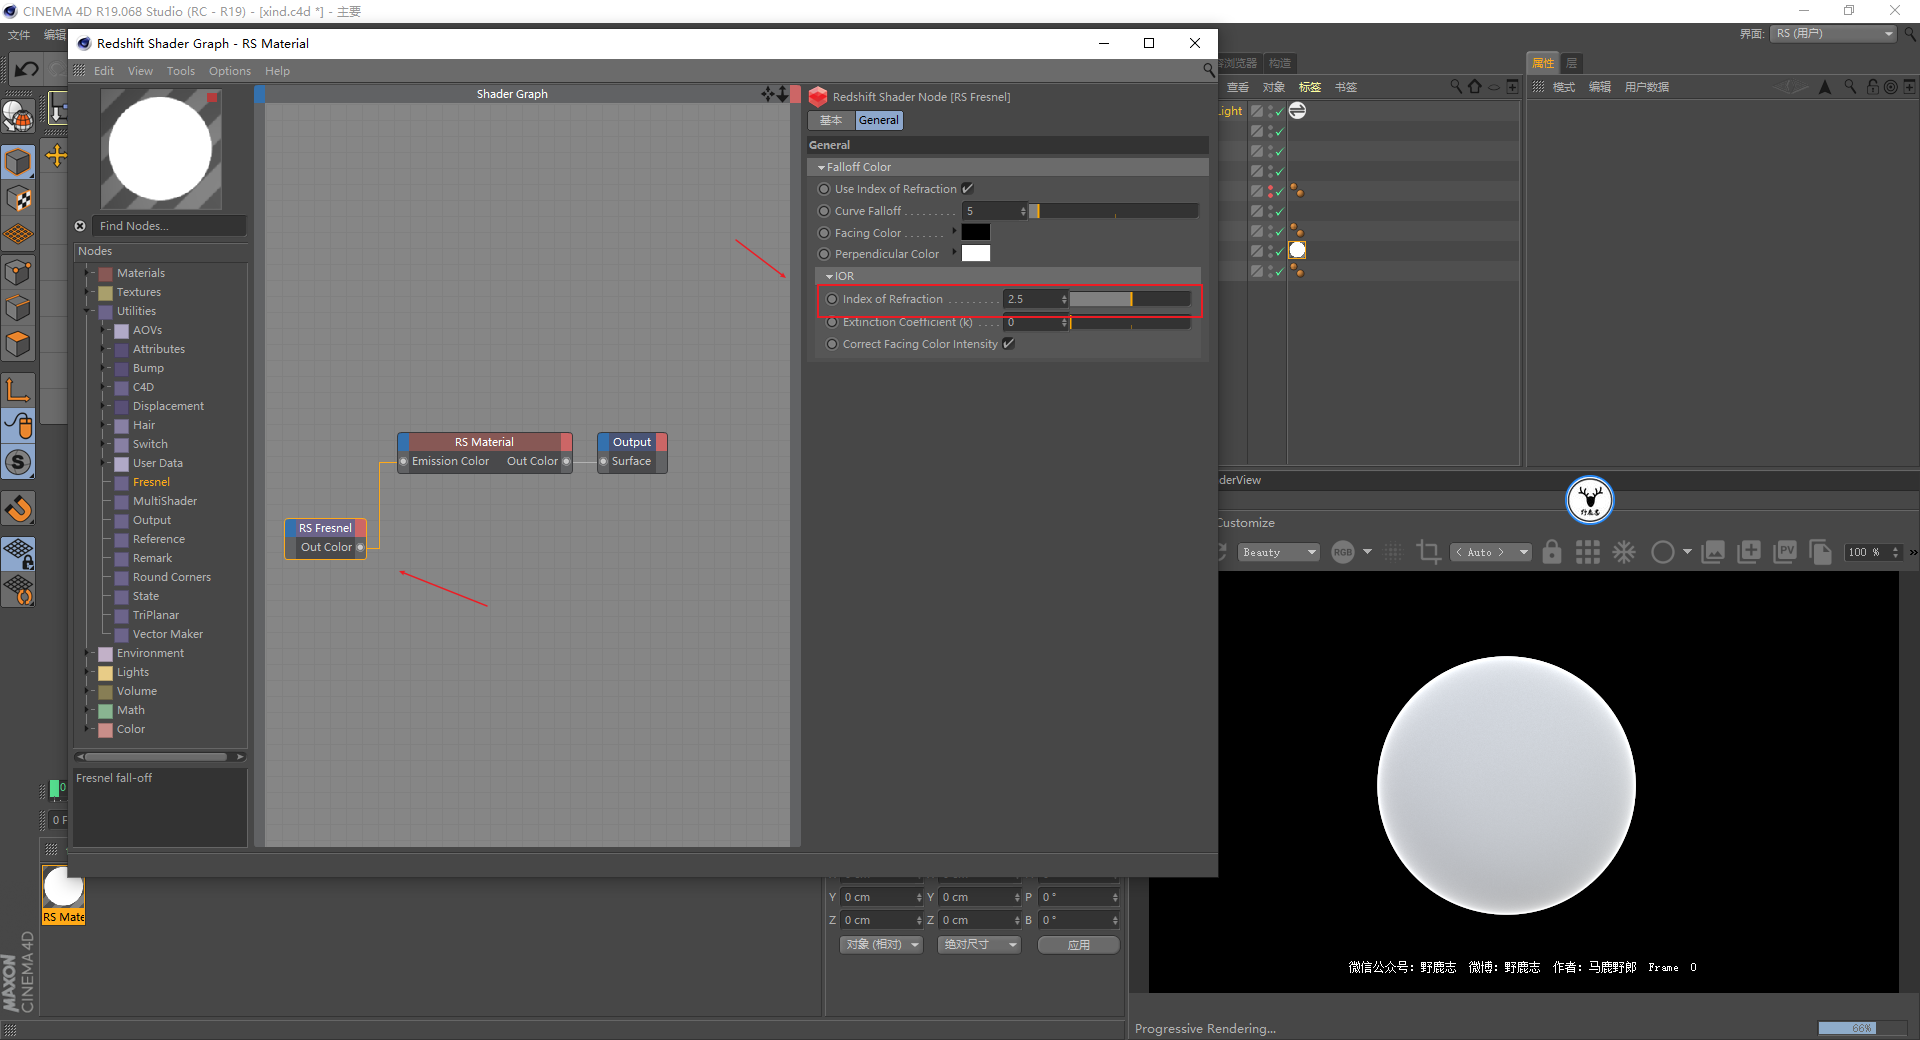Click the undo arrow icon

tap(26, 69)
